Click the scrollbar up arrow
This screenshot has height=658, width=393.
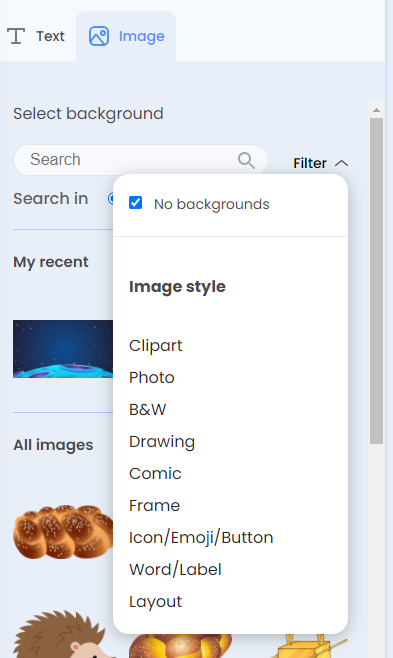pos(376,110)
